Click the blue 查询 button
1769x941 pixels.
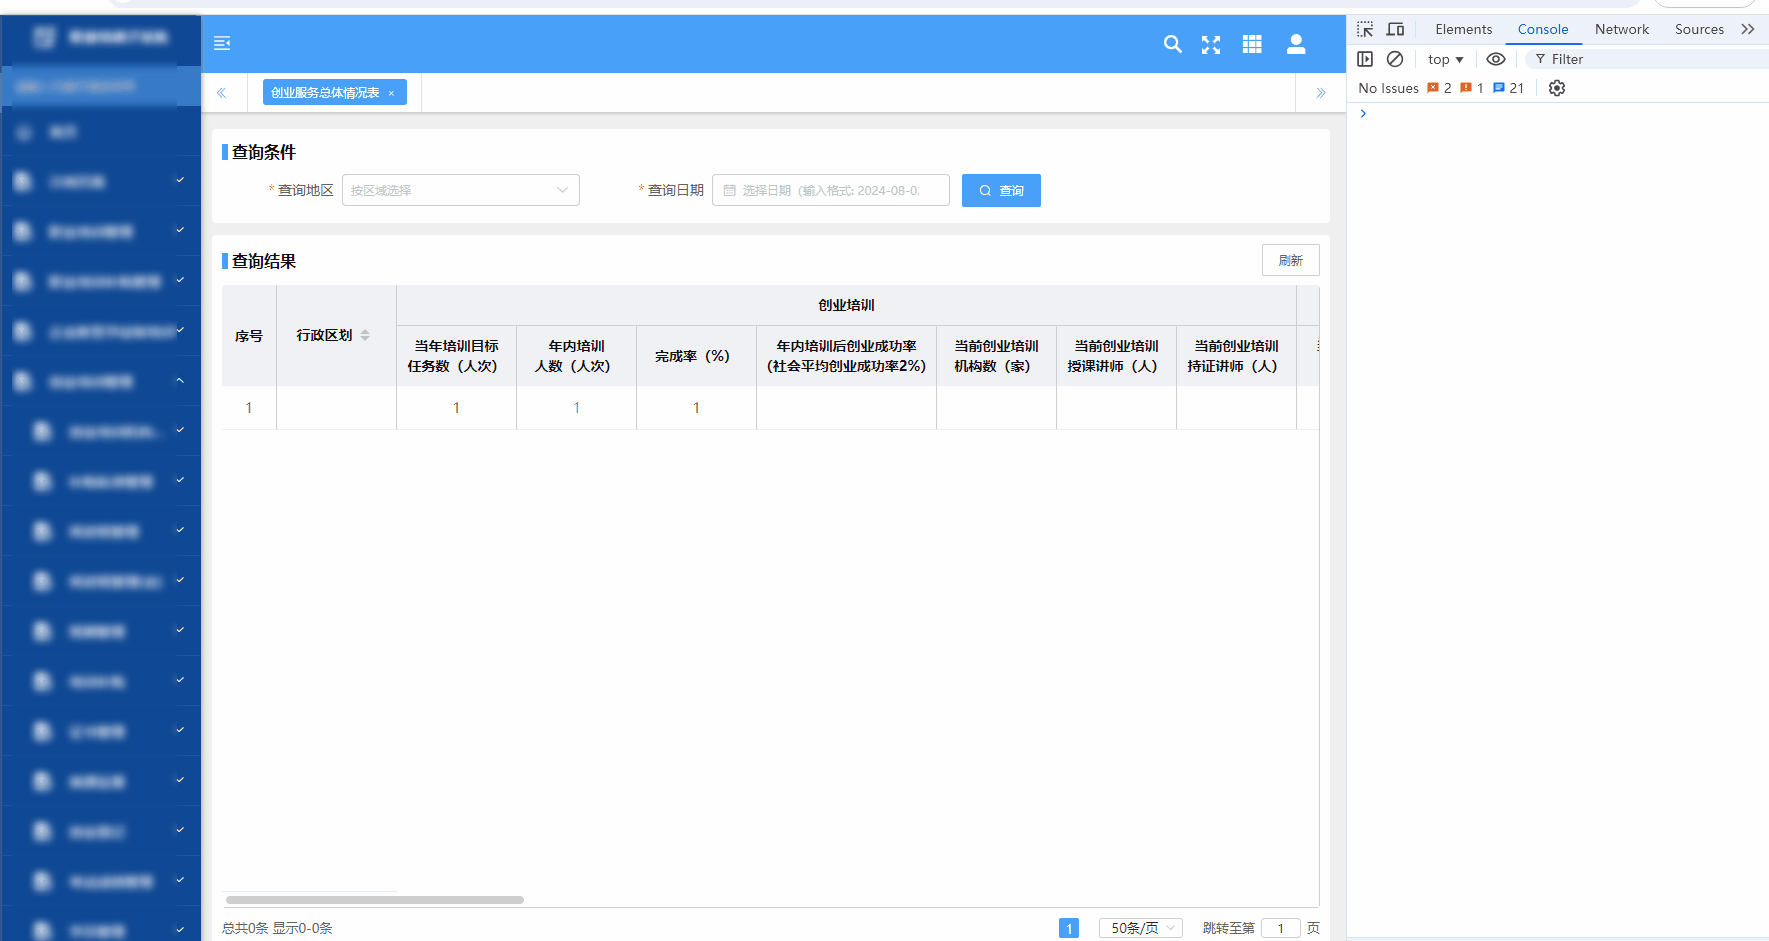pos(1001,190)
